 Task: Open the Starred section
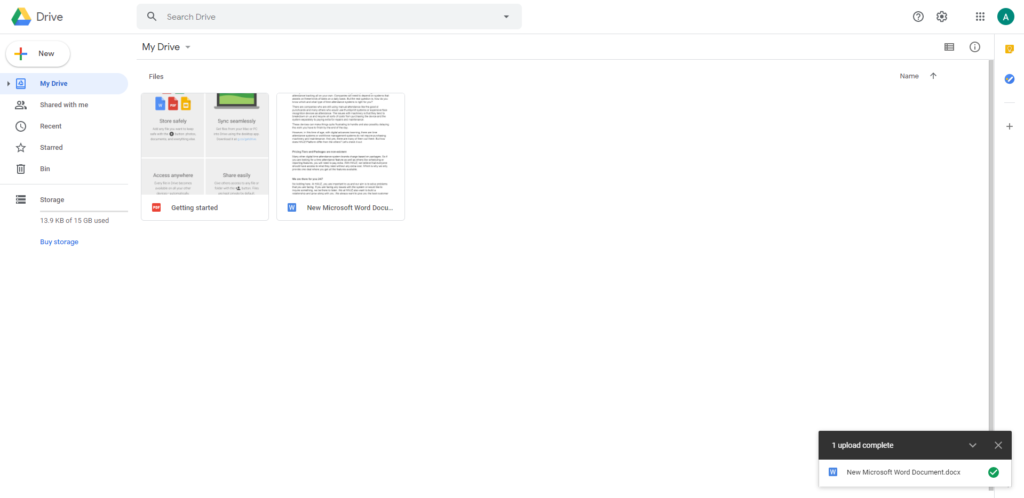[x=51, y=147]
